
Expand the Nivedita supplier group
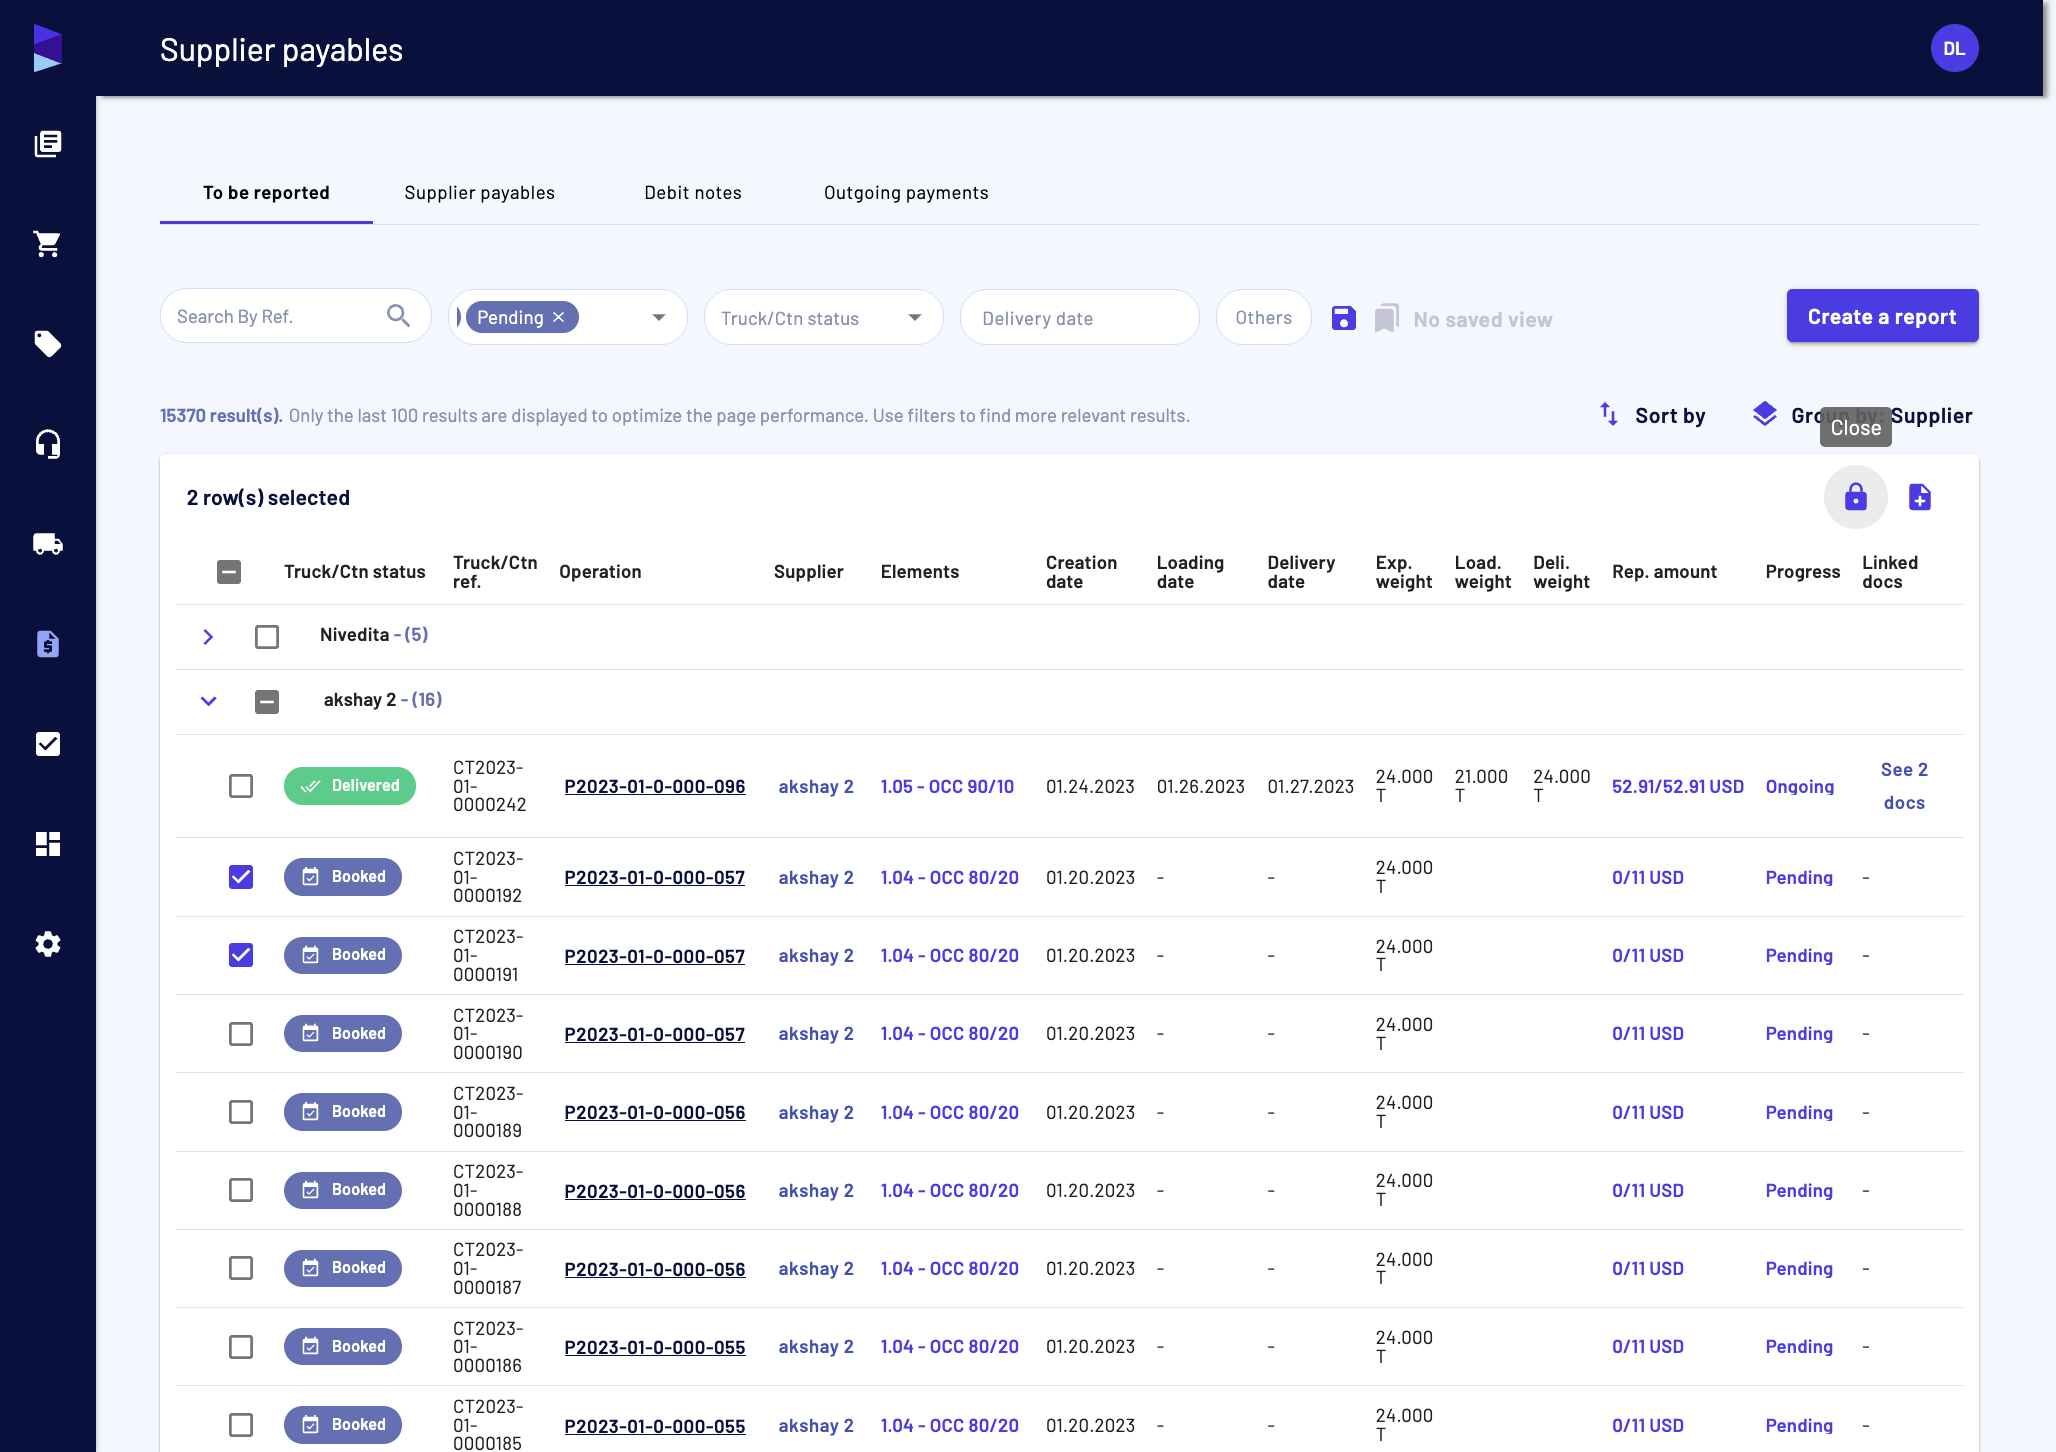pos(208,637)
